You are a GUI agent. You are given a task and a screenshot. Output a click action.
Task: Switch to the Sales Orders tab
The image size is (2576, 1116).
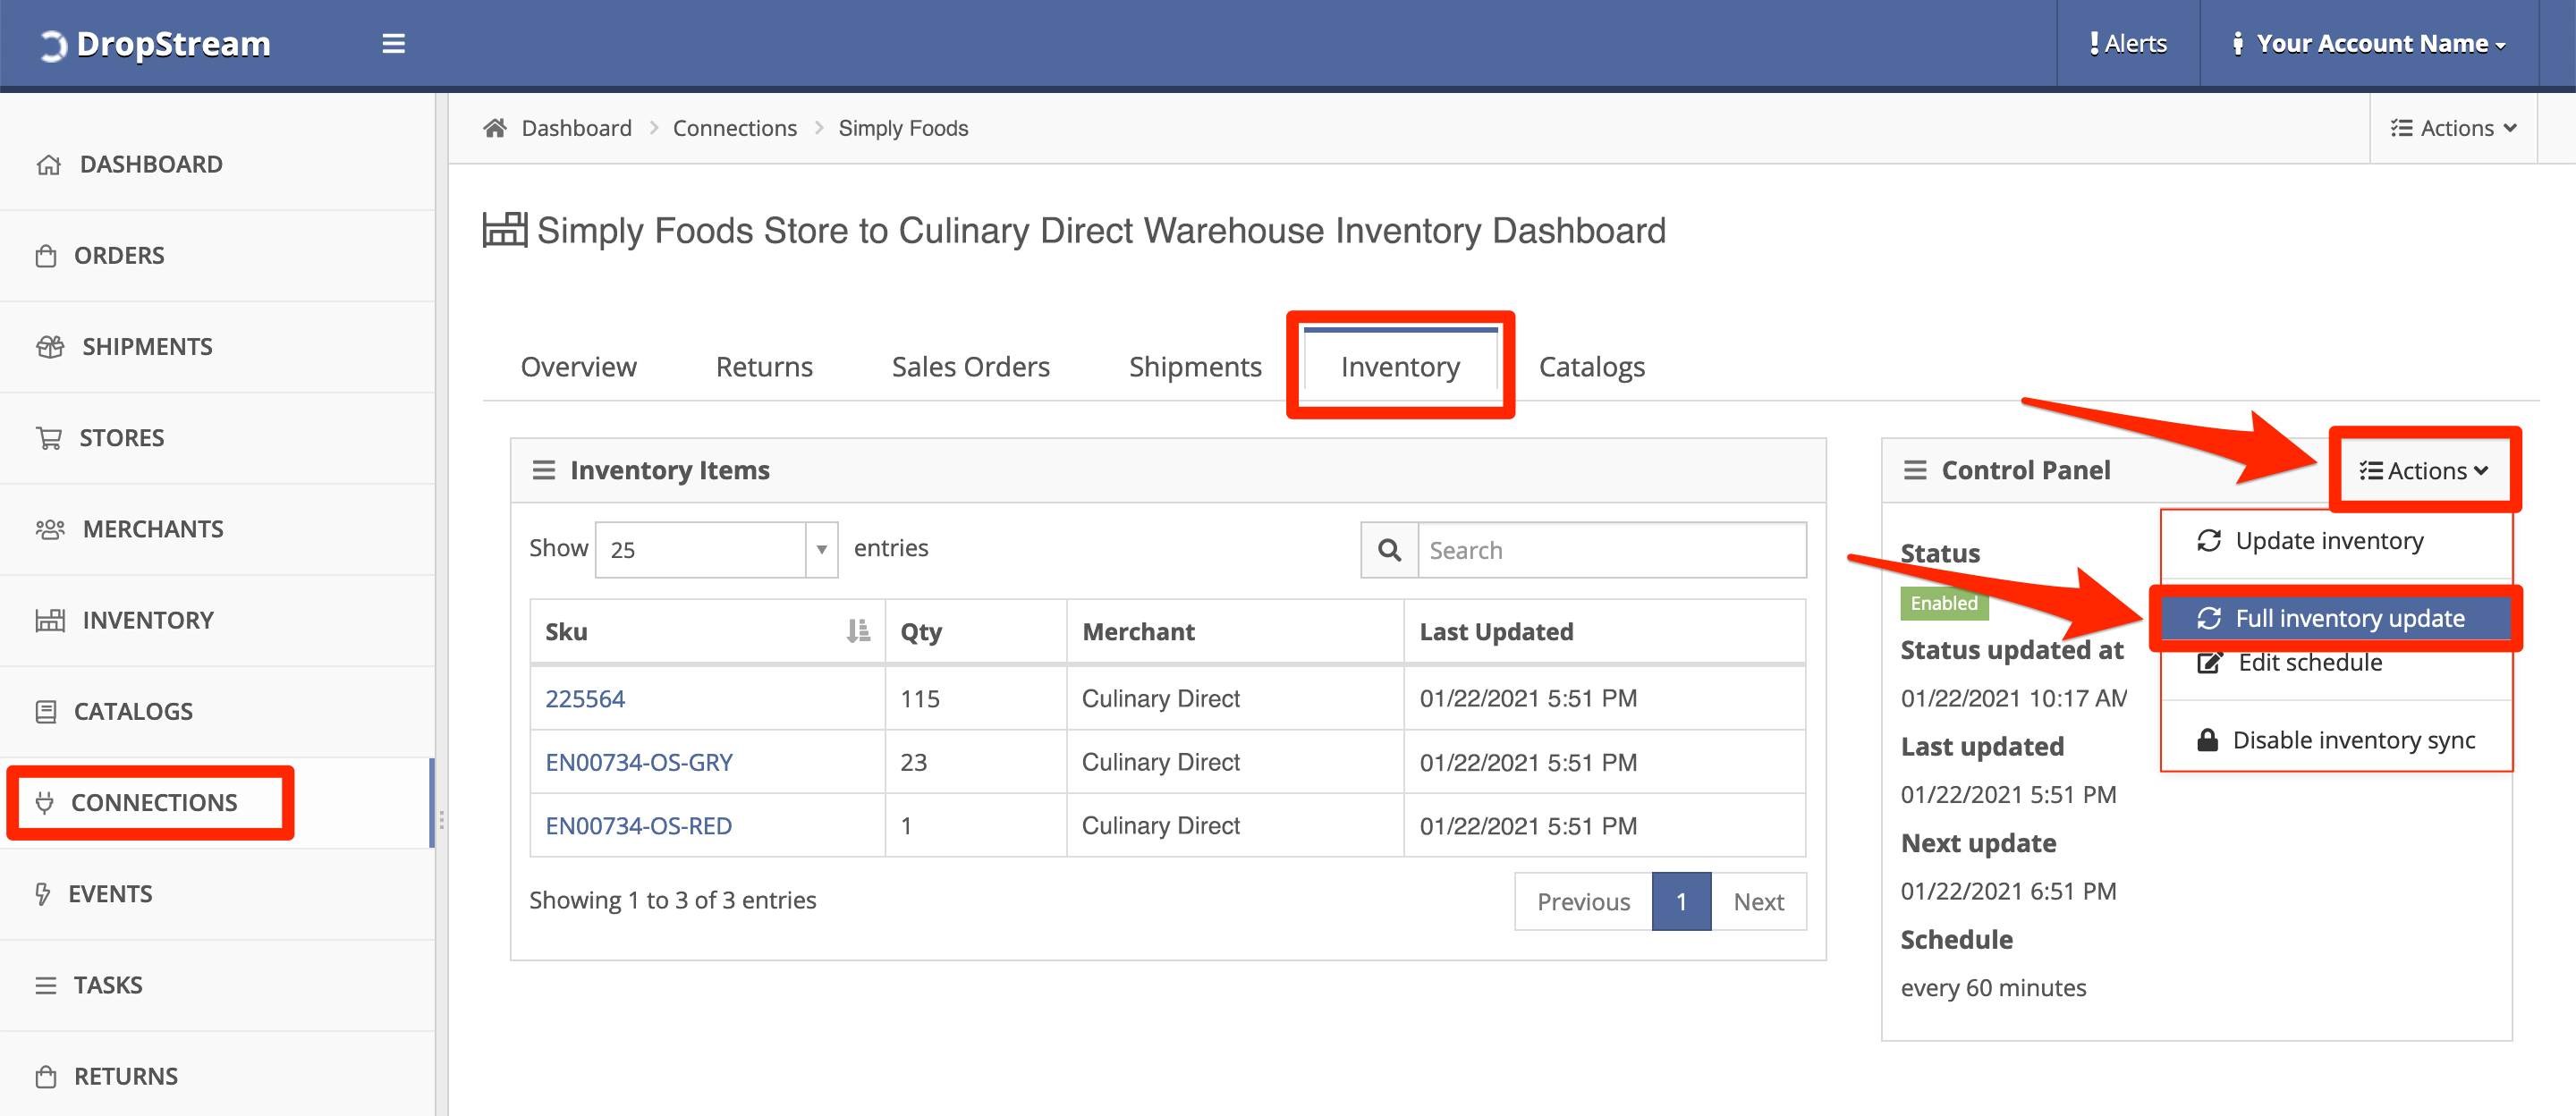(970, 367)
